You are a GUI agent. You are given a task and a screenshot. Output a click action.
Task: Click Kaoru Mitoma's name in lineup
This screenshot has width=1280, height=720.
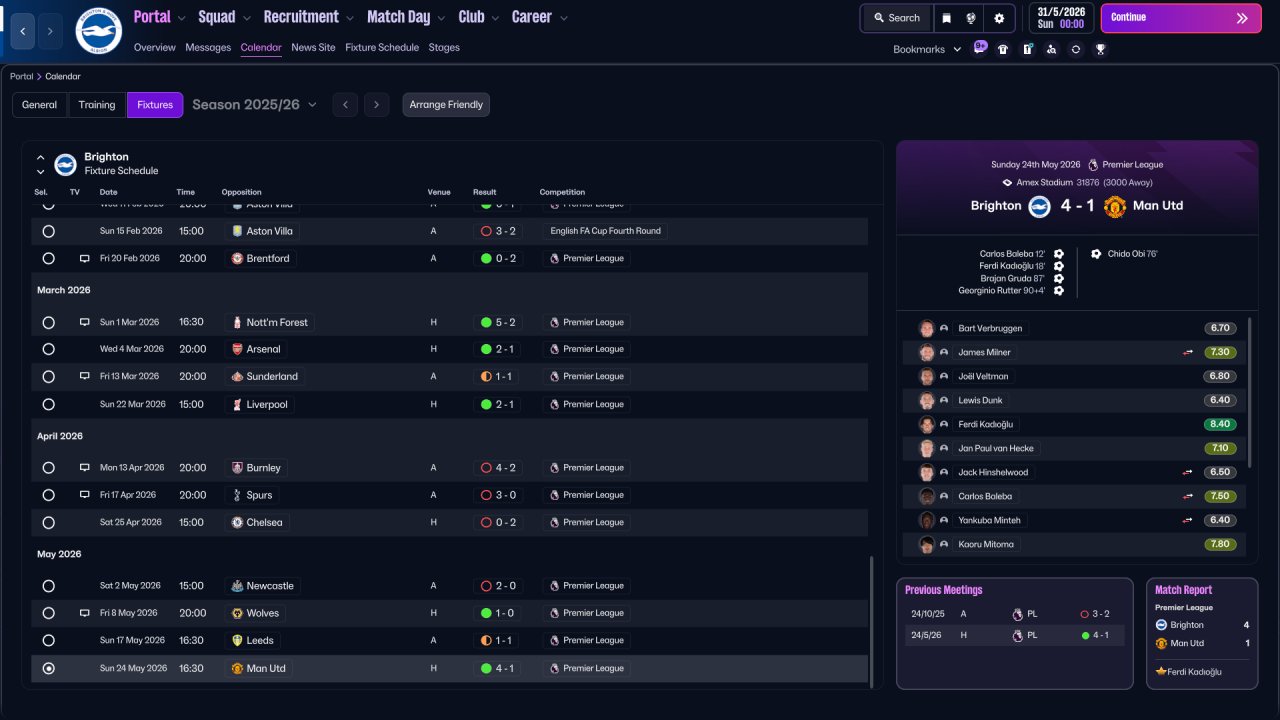click(986, 544)
